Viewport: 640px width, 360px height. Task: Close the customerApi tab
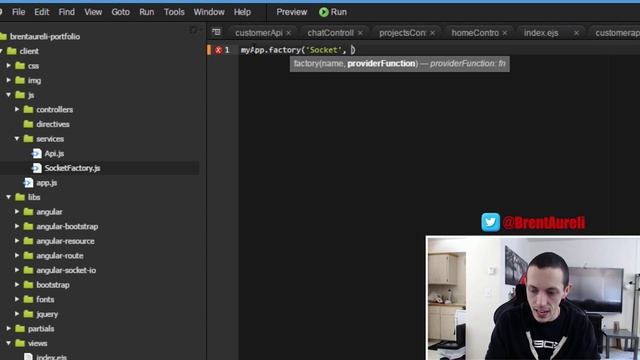point(289,33)
